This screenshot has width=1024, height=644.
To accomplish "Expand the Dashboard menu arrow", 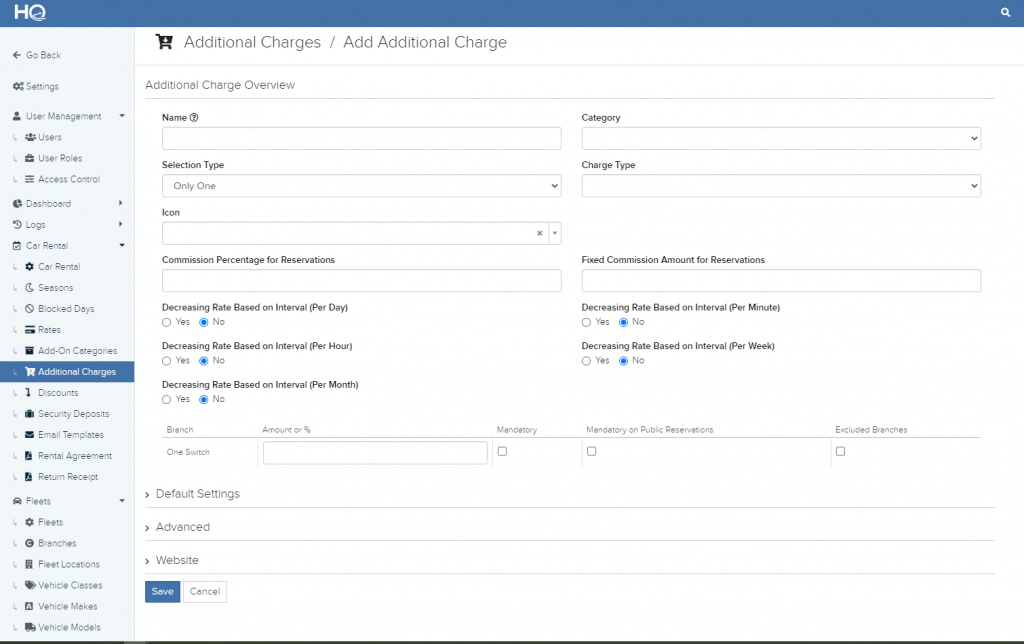I will pyautogui.click(x=121, y=203).
